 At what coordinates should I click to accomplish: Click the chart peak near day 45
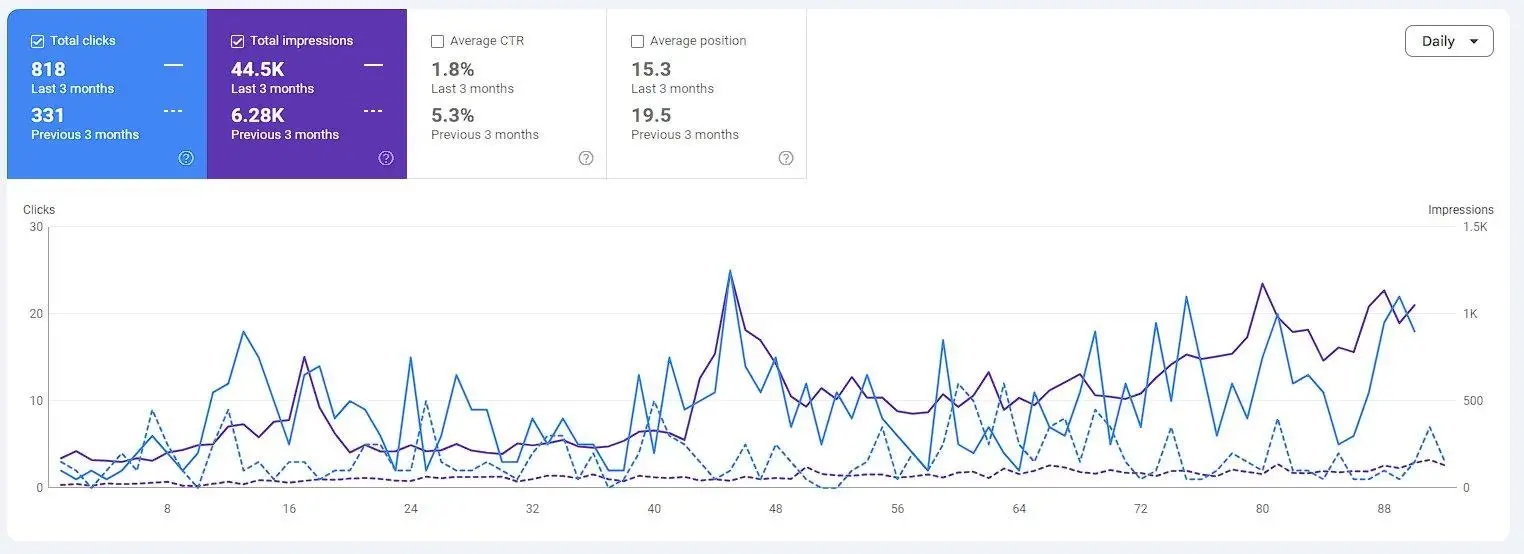(x=730, y=271)
